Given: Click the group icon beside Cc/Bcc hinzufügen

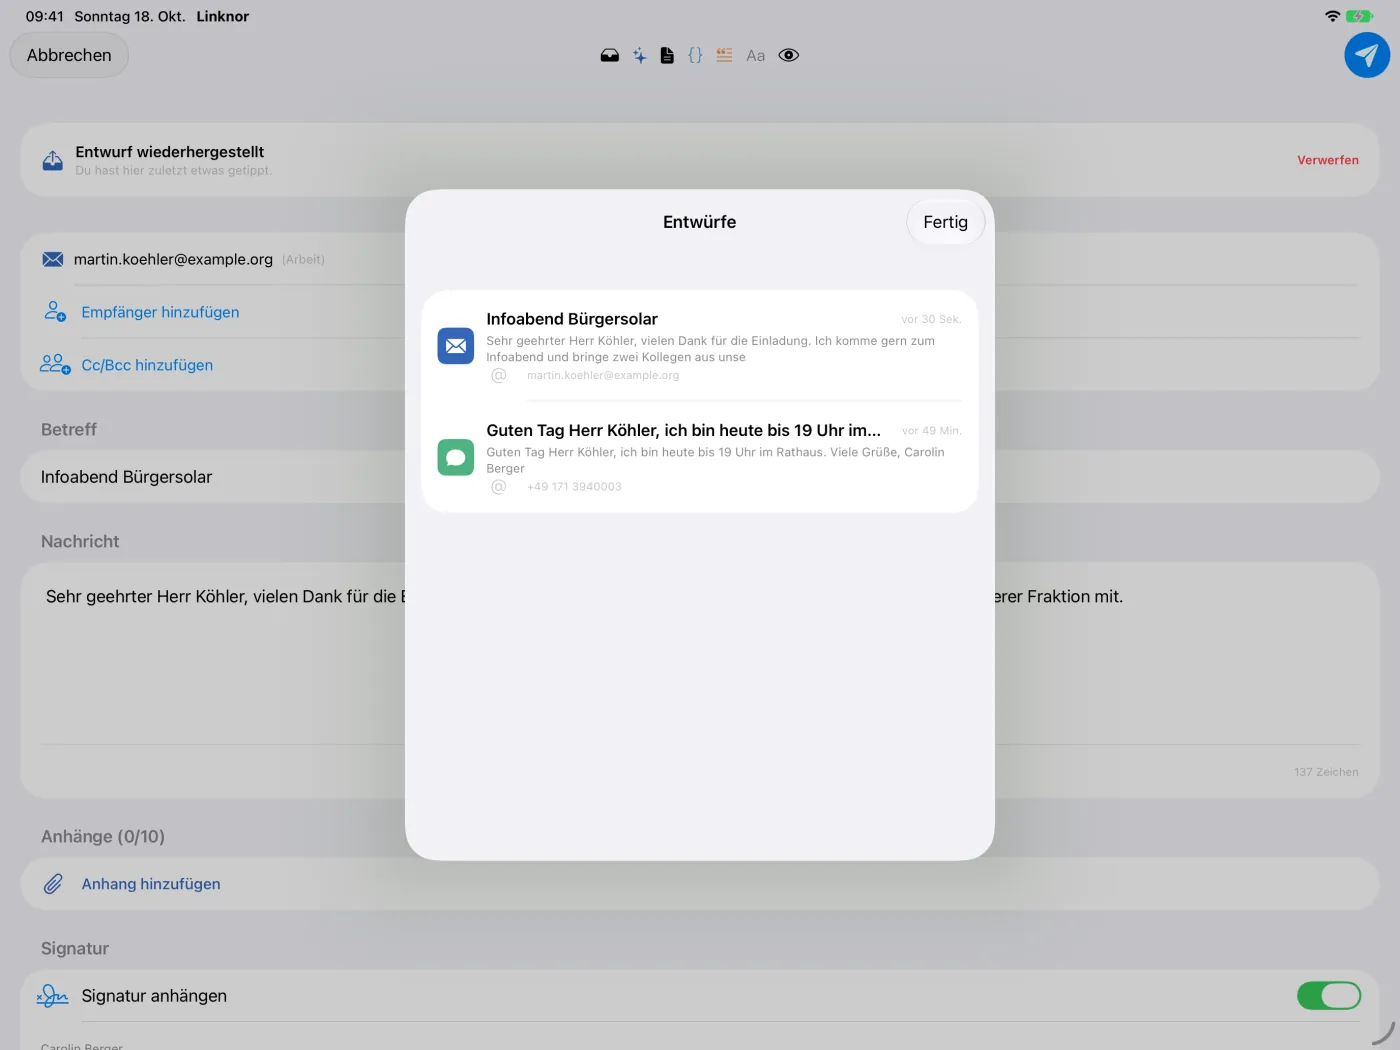Looking at the screenshot, I should coord(55,365).
